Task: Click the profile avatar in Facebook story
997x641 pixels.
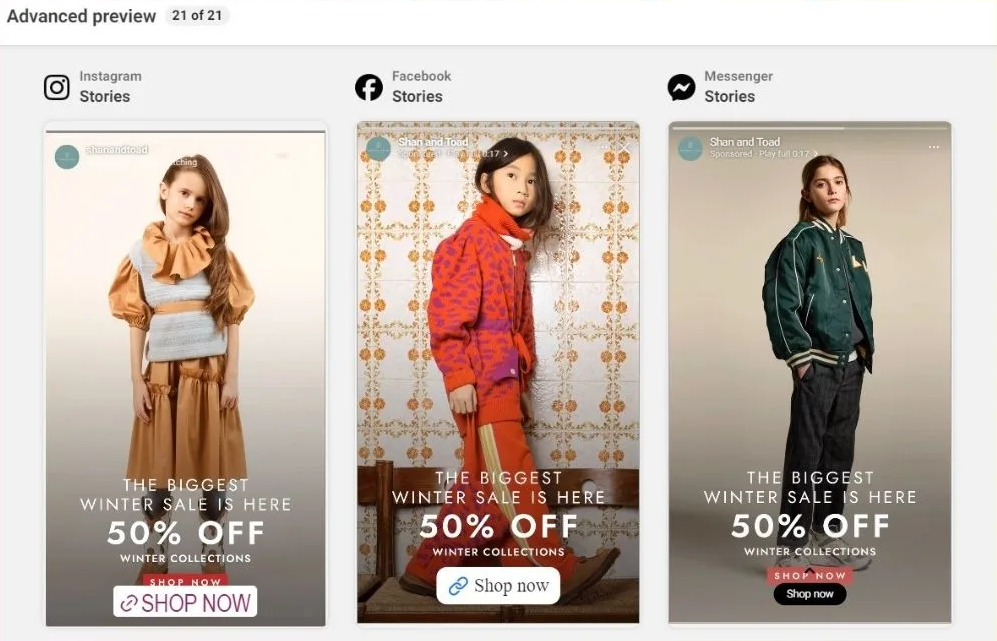Action: (378, 149)
